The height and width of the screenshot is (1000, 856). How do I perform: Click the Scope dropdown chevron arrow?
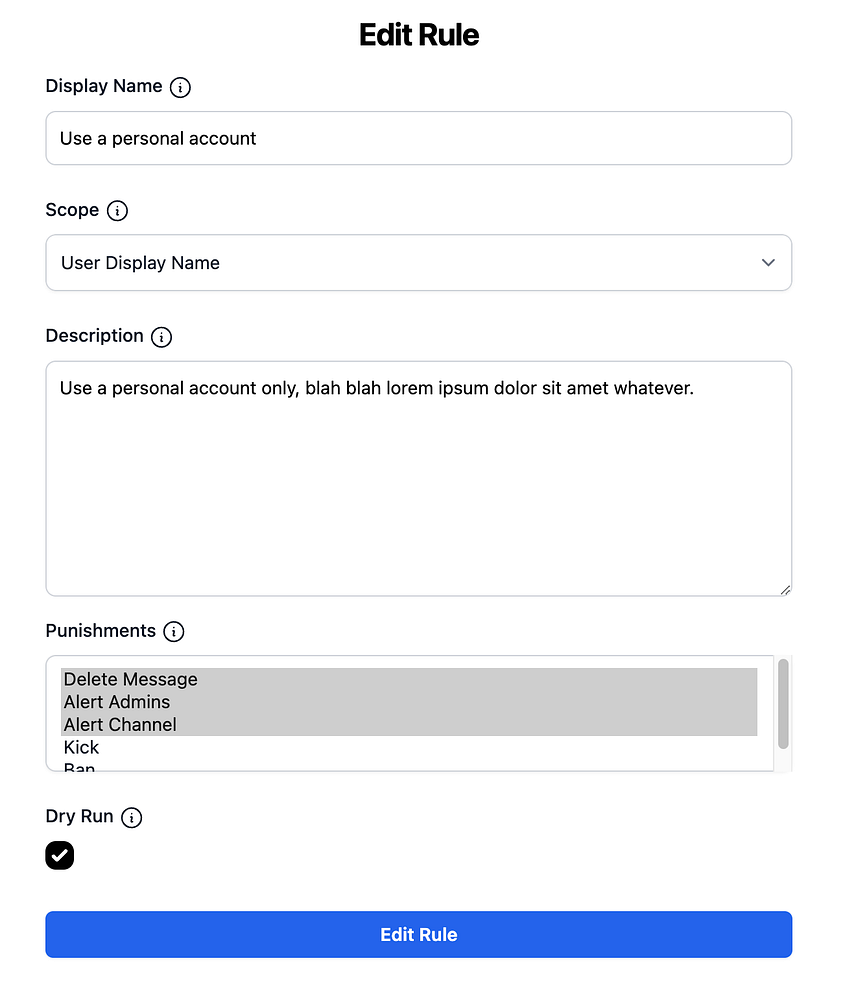tap(768, 263)
